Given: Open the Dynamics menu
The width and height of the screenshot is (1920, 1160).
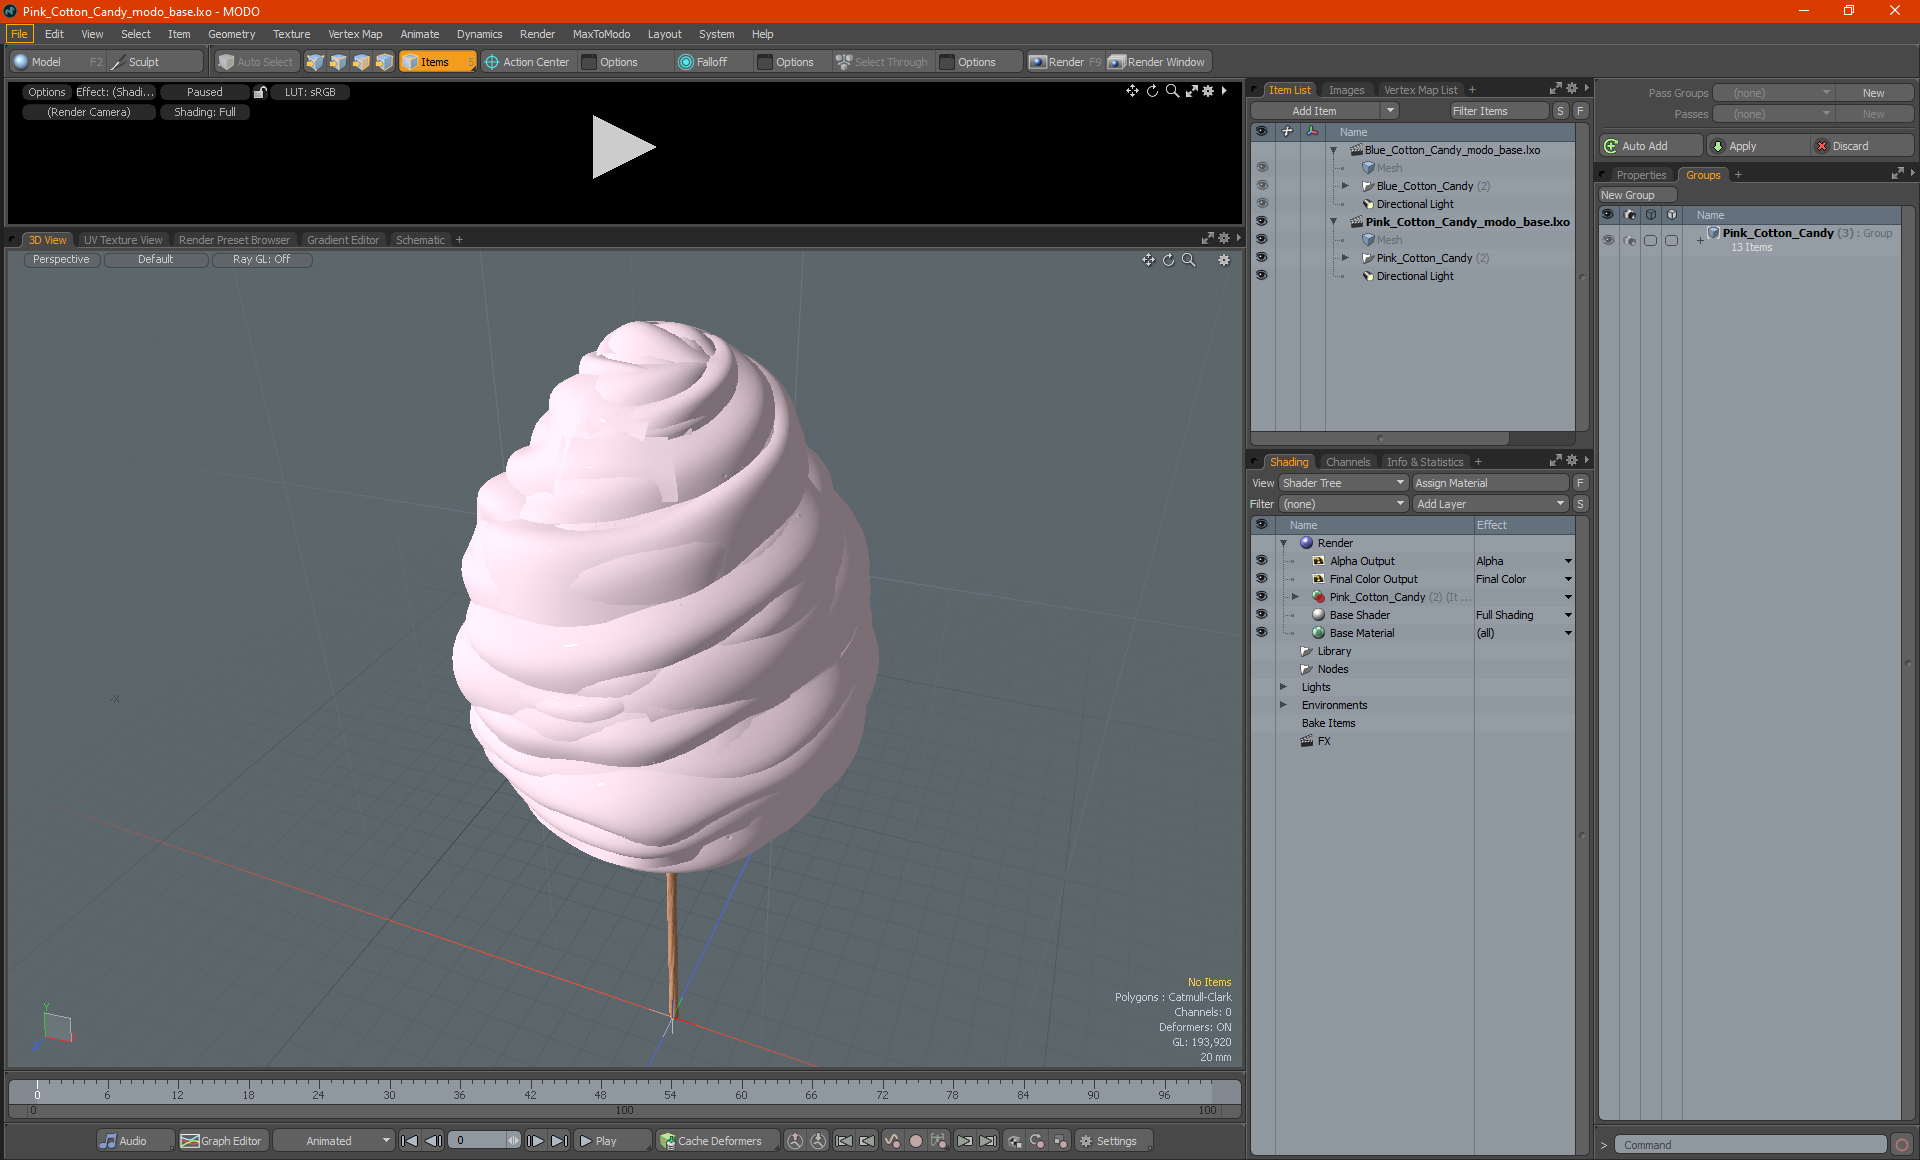Looking at the screenshot, I should pyautogui.click(x=479, y=34).
